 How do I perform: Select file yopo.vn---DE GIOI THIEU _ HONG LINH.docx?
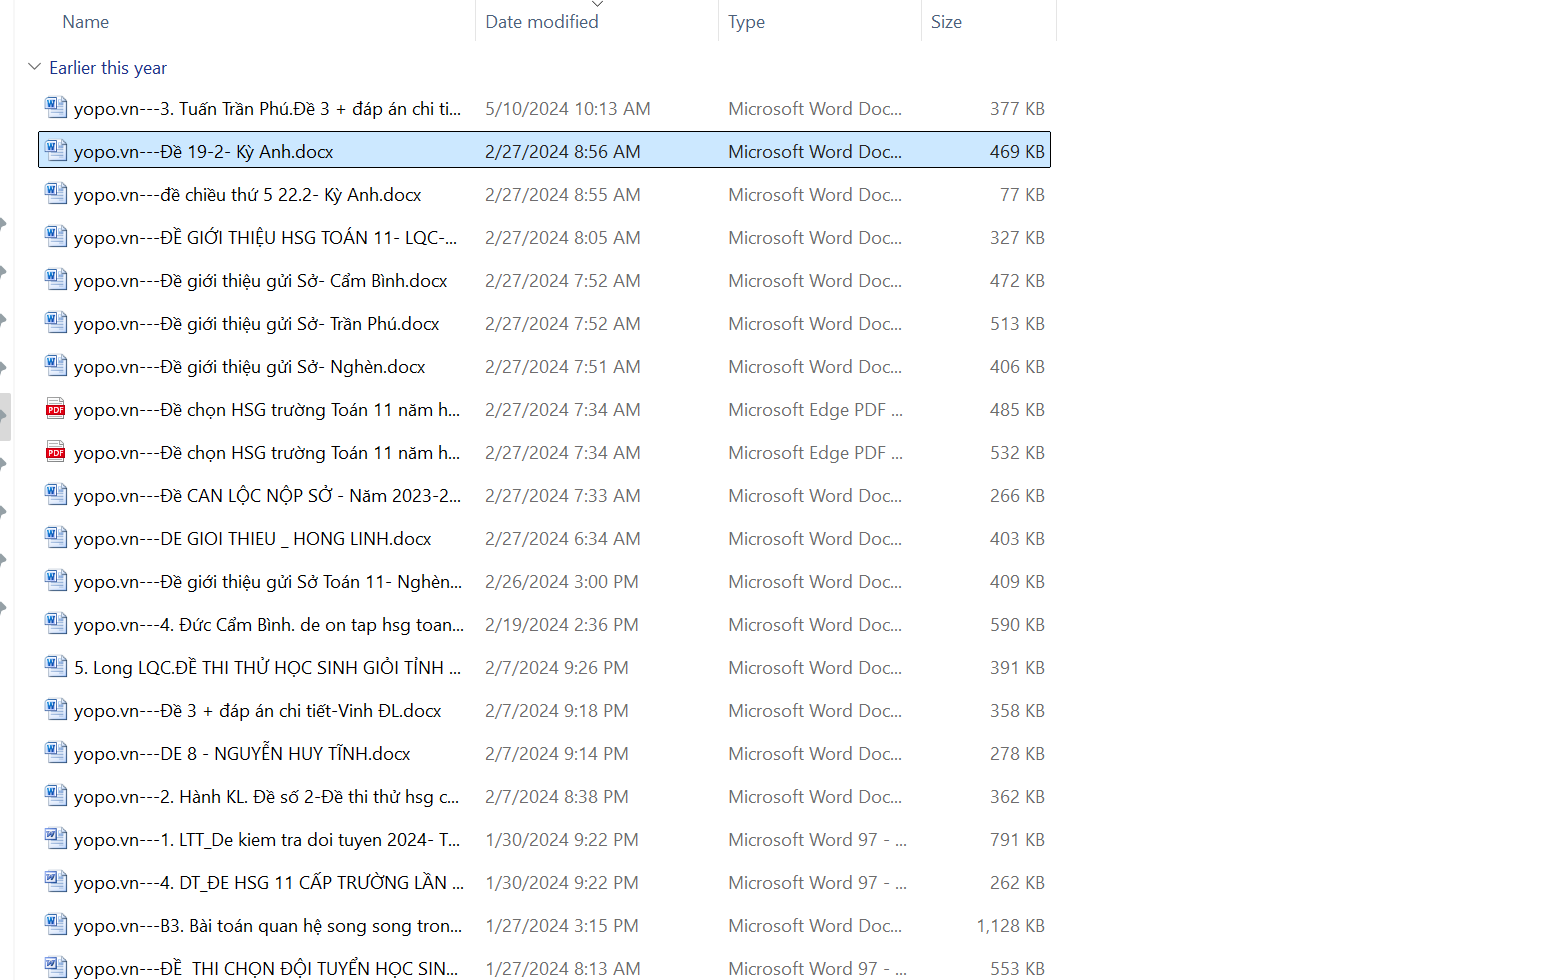click(x=252, y=539)
